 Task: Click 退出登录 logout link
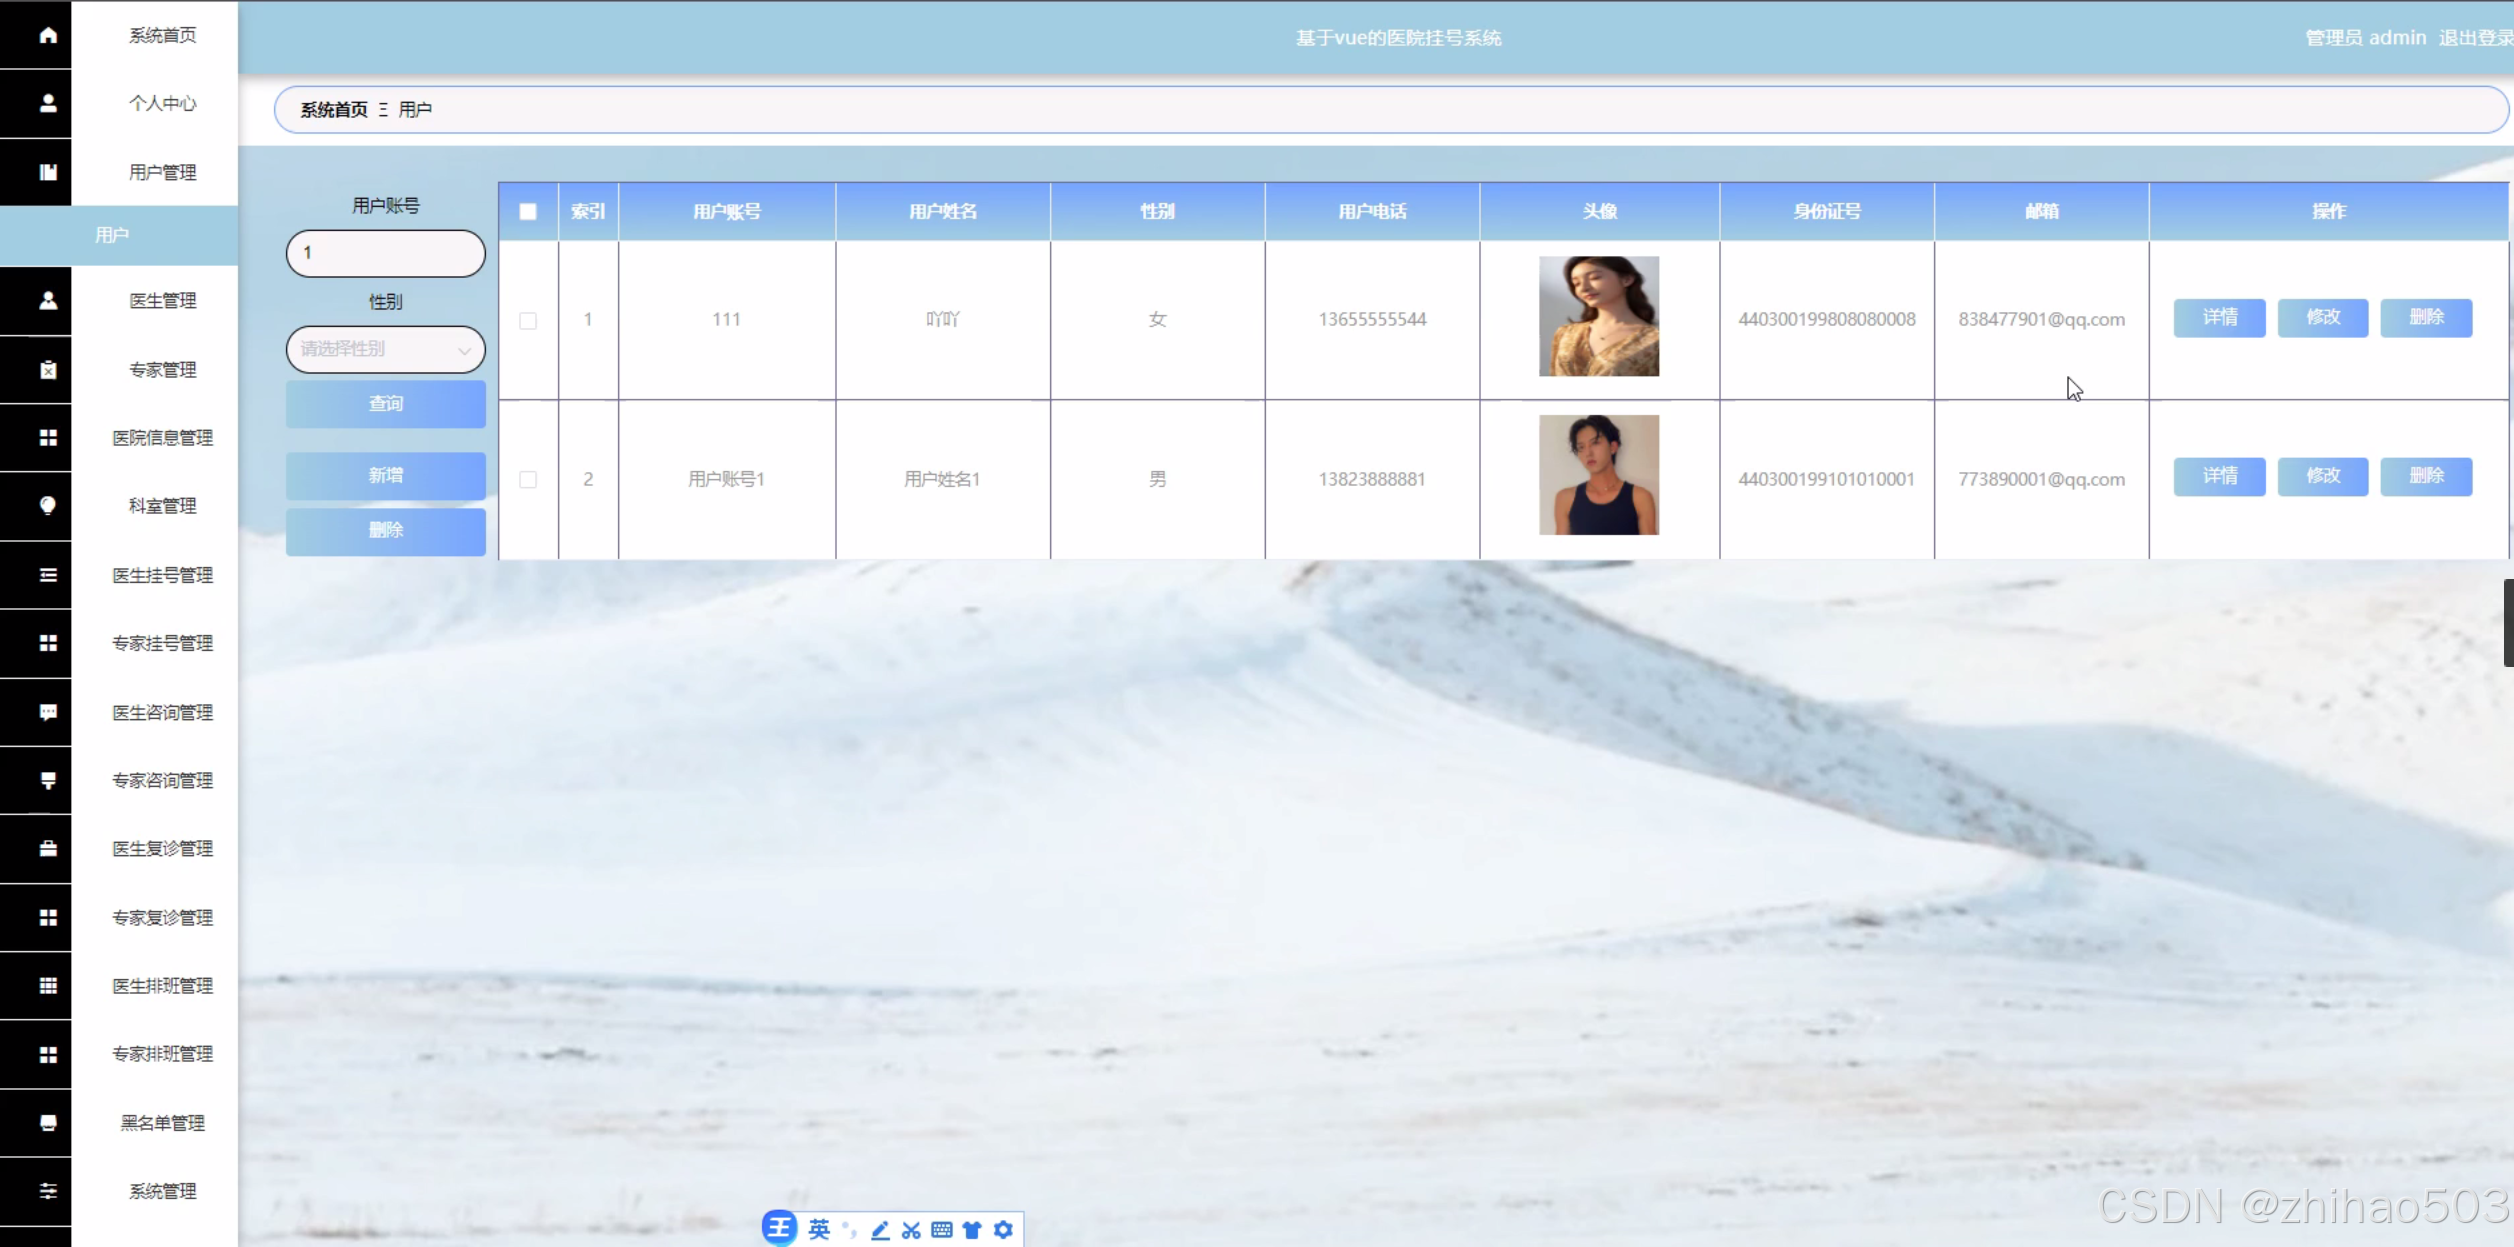pyautogui.click(x=2474, y=38)
